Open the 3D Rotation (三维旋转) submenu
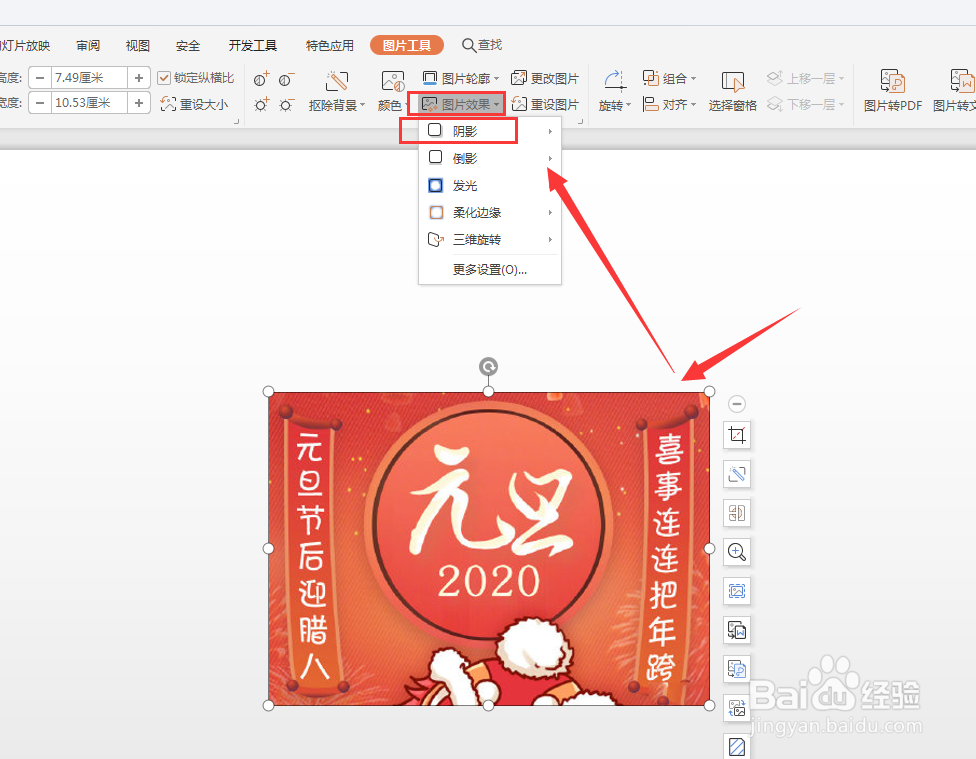Viewport: 976px width, 759px height. coord(490,240)
